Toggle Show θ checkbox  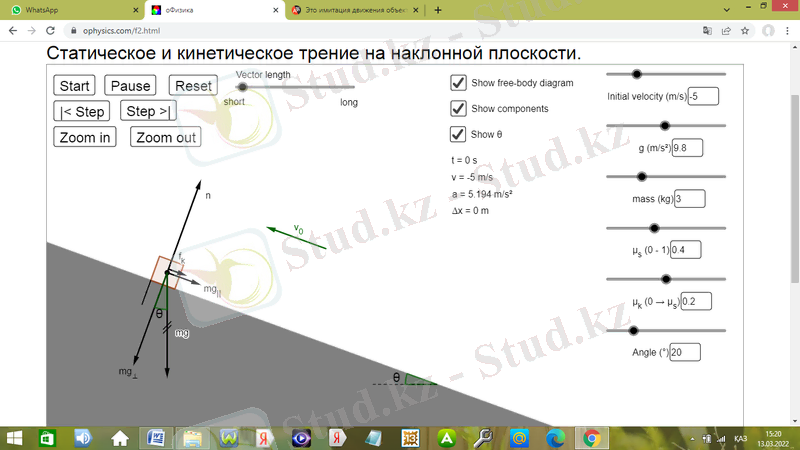coord(458,134)
